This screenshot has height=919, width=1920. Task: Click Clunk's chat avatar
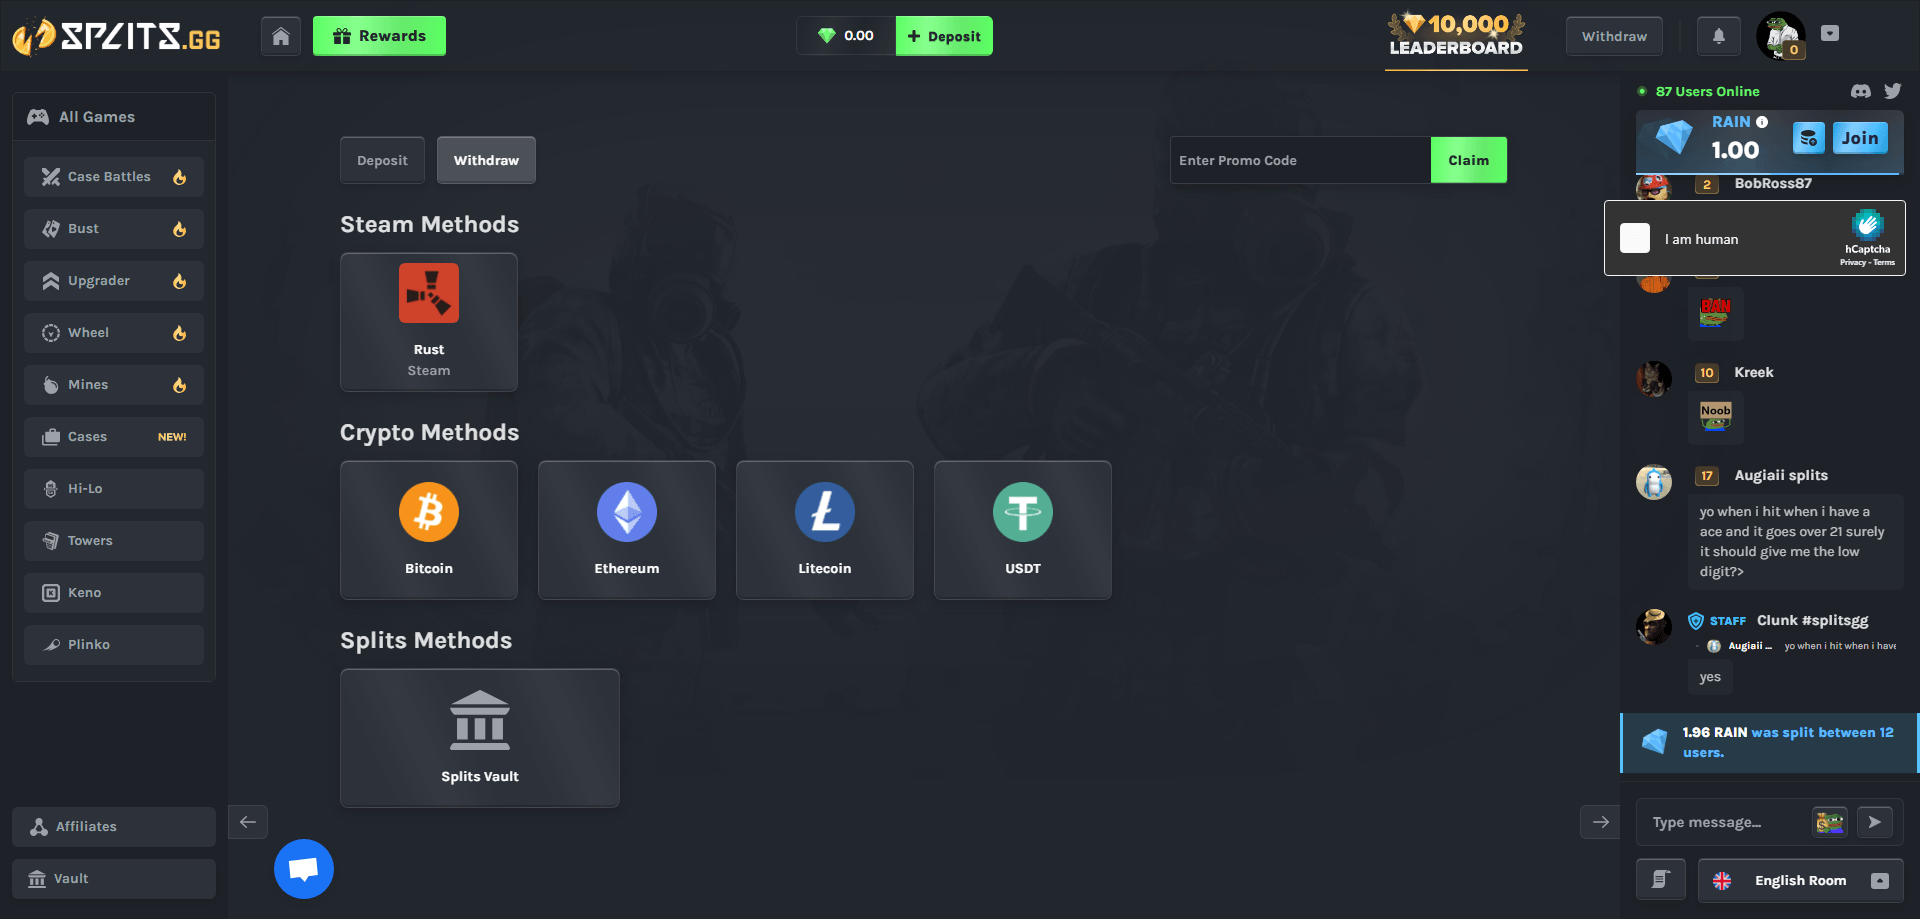click(1654, 627)
